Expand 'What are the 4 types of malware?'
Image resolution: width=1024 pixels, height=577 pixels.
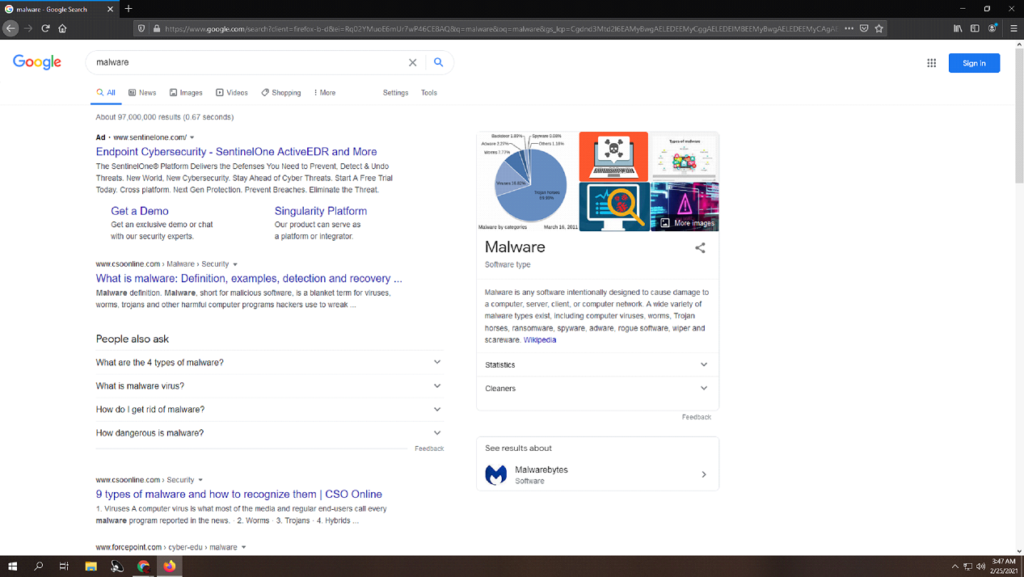pos(269,362)
